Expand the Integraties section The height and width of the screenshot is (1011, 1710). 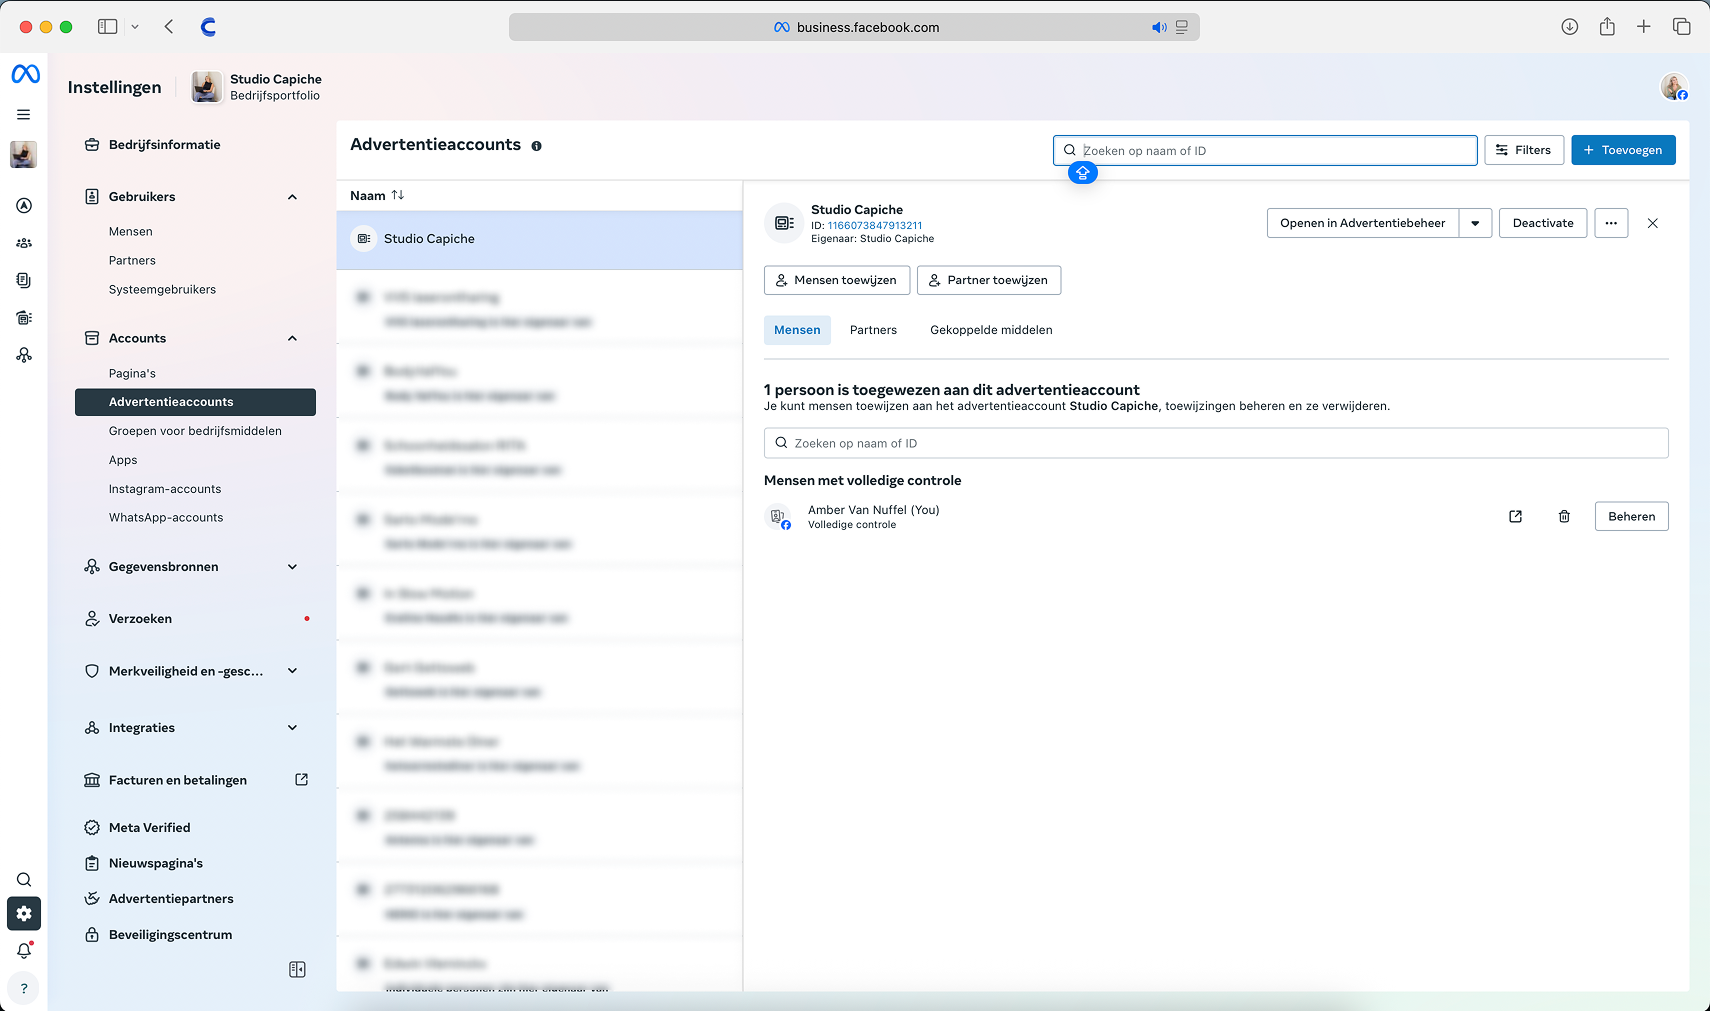(292, 728)
